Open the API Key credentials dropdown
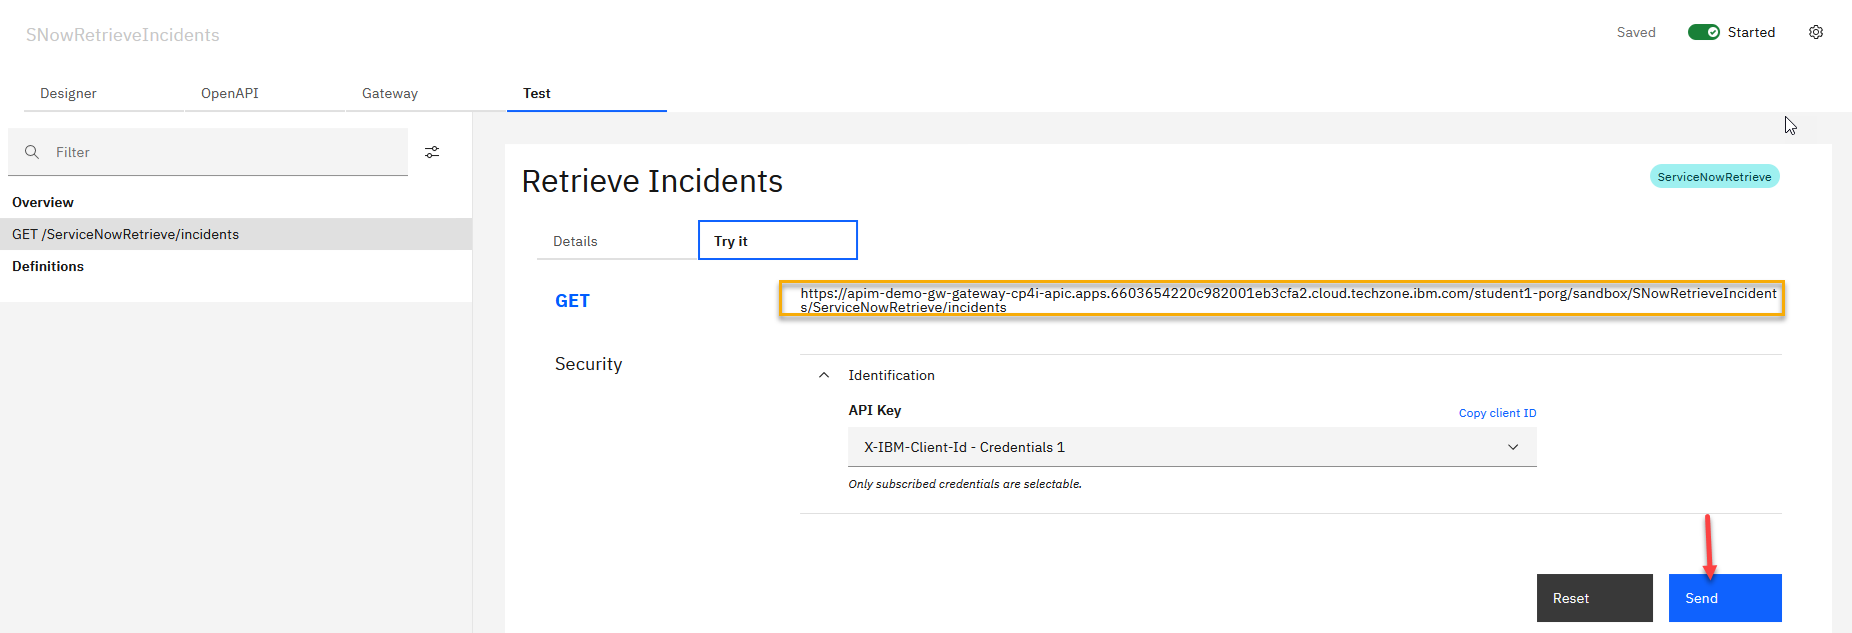This screenshot has height=633, width=1852. click(x=1191, y=447)
